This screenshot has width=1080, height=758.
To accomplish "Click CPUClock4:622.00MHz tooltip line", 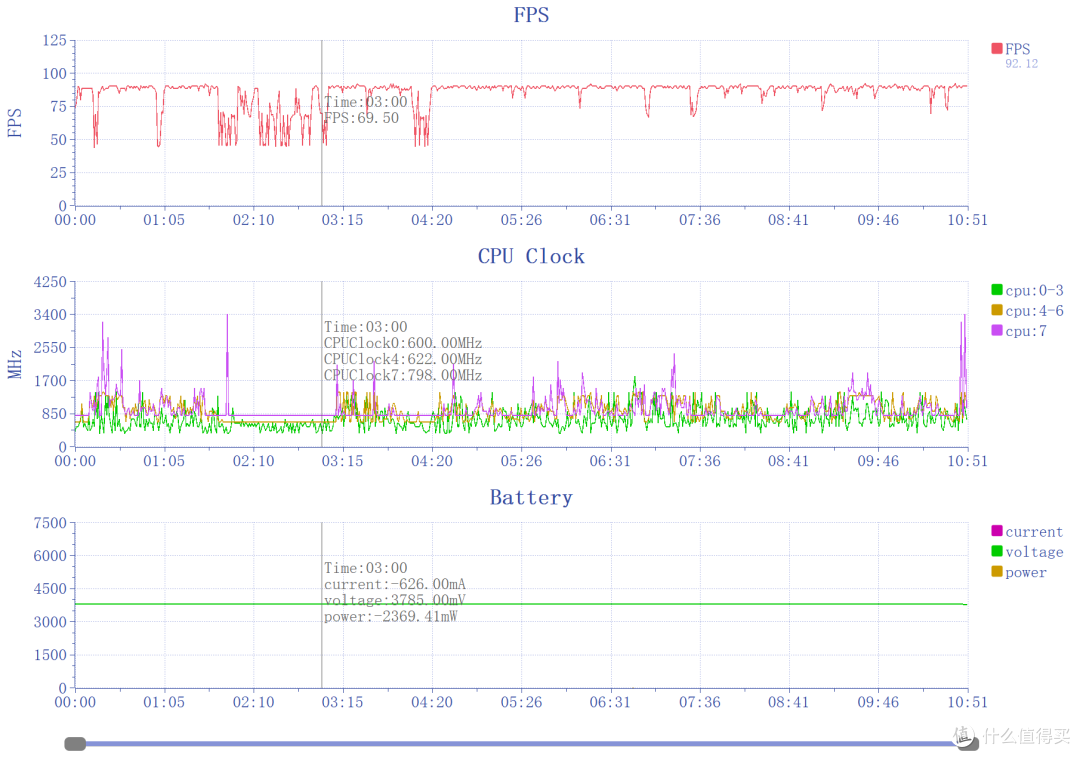I will pyautogui.click(x=403, y=359).
